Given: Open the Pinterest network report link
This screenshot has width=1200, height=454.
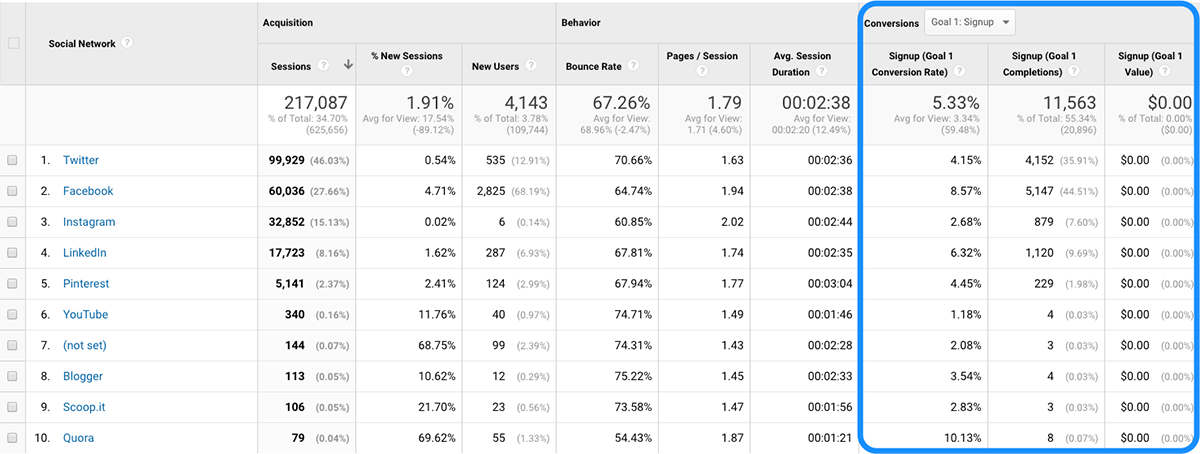Looking at the screenshot, I should (x=86, y=284).
